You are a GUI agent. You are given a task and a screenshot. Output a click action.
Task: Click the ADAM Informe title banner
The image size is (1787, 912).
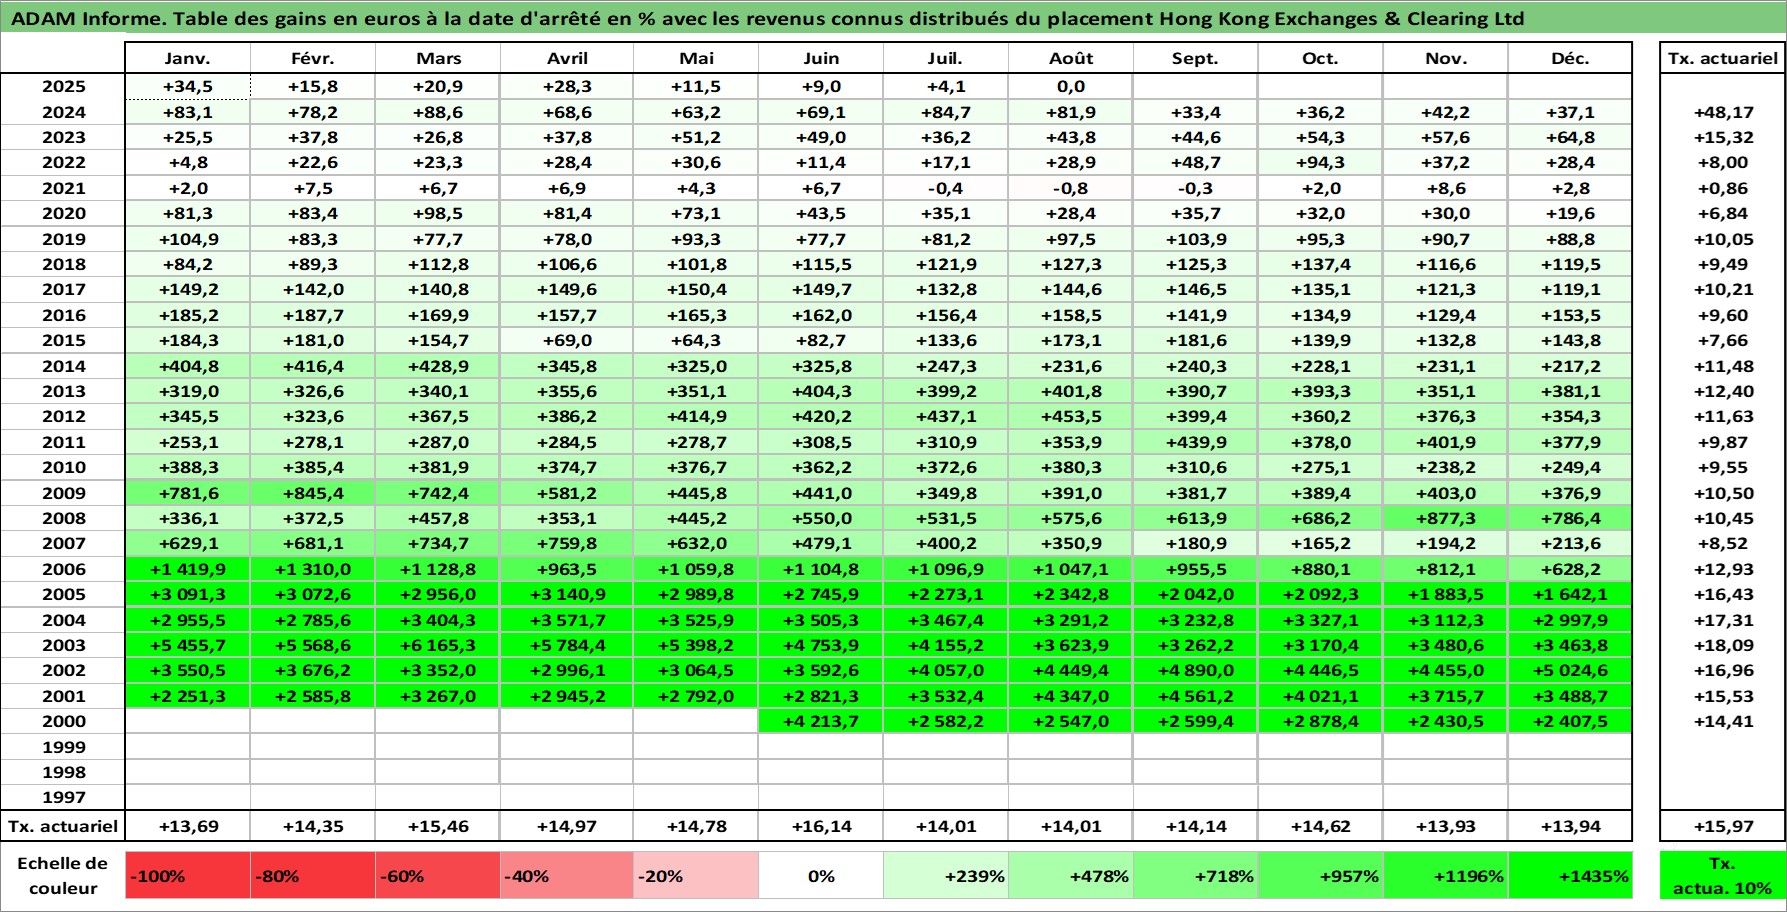[893, 18]
